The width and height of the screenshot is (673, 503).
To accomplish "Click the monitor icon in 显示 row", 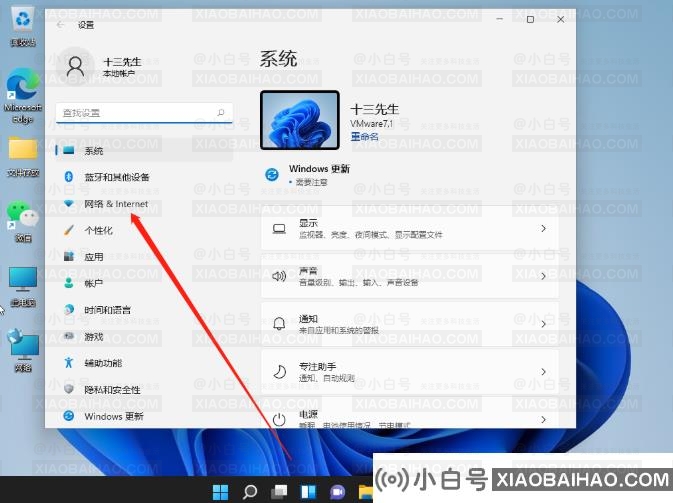I will coord(279,229).
